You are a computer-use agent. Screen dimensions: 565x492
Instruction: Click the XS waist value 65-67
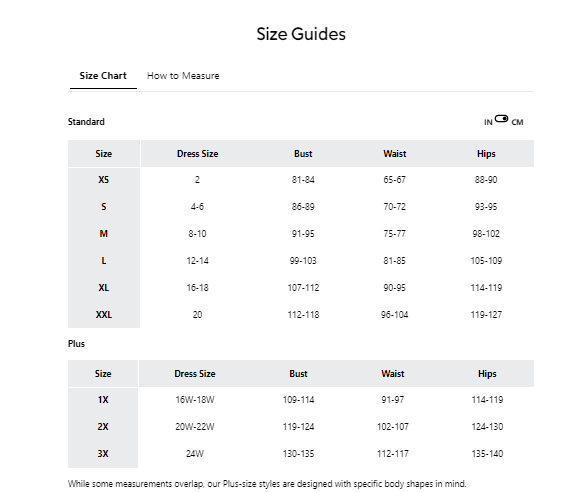click(395, 179)
